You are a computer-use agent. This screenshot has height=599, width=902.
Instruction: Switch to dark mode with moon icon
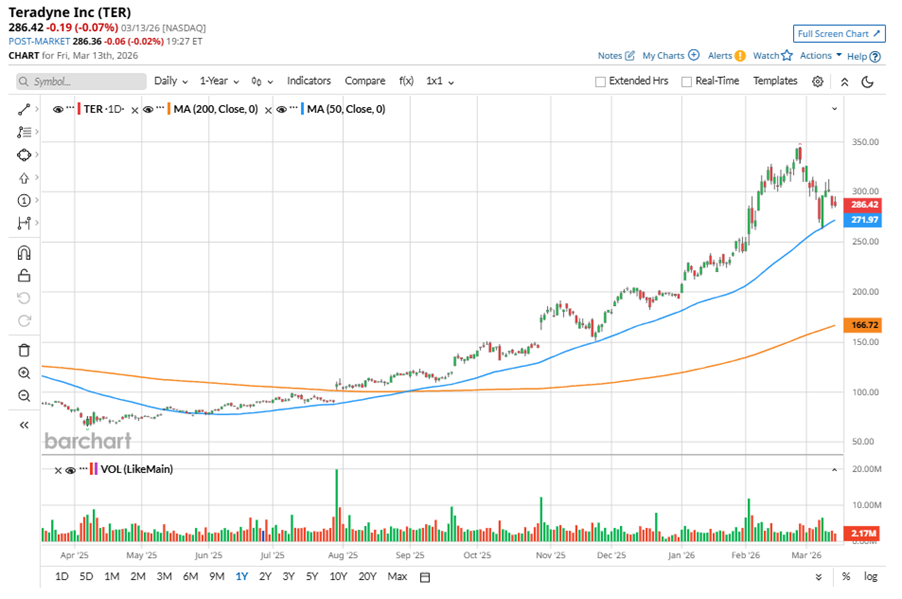click(x=867, y=82)
